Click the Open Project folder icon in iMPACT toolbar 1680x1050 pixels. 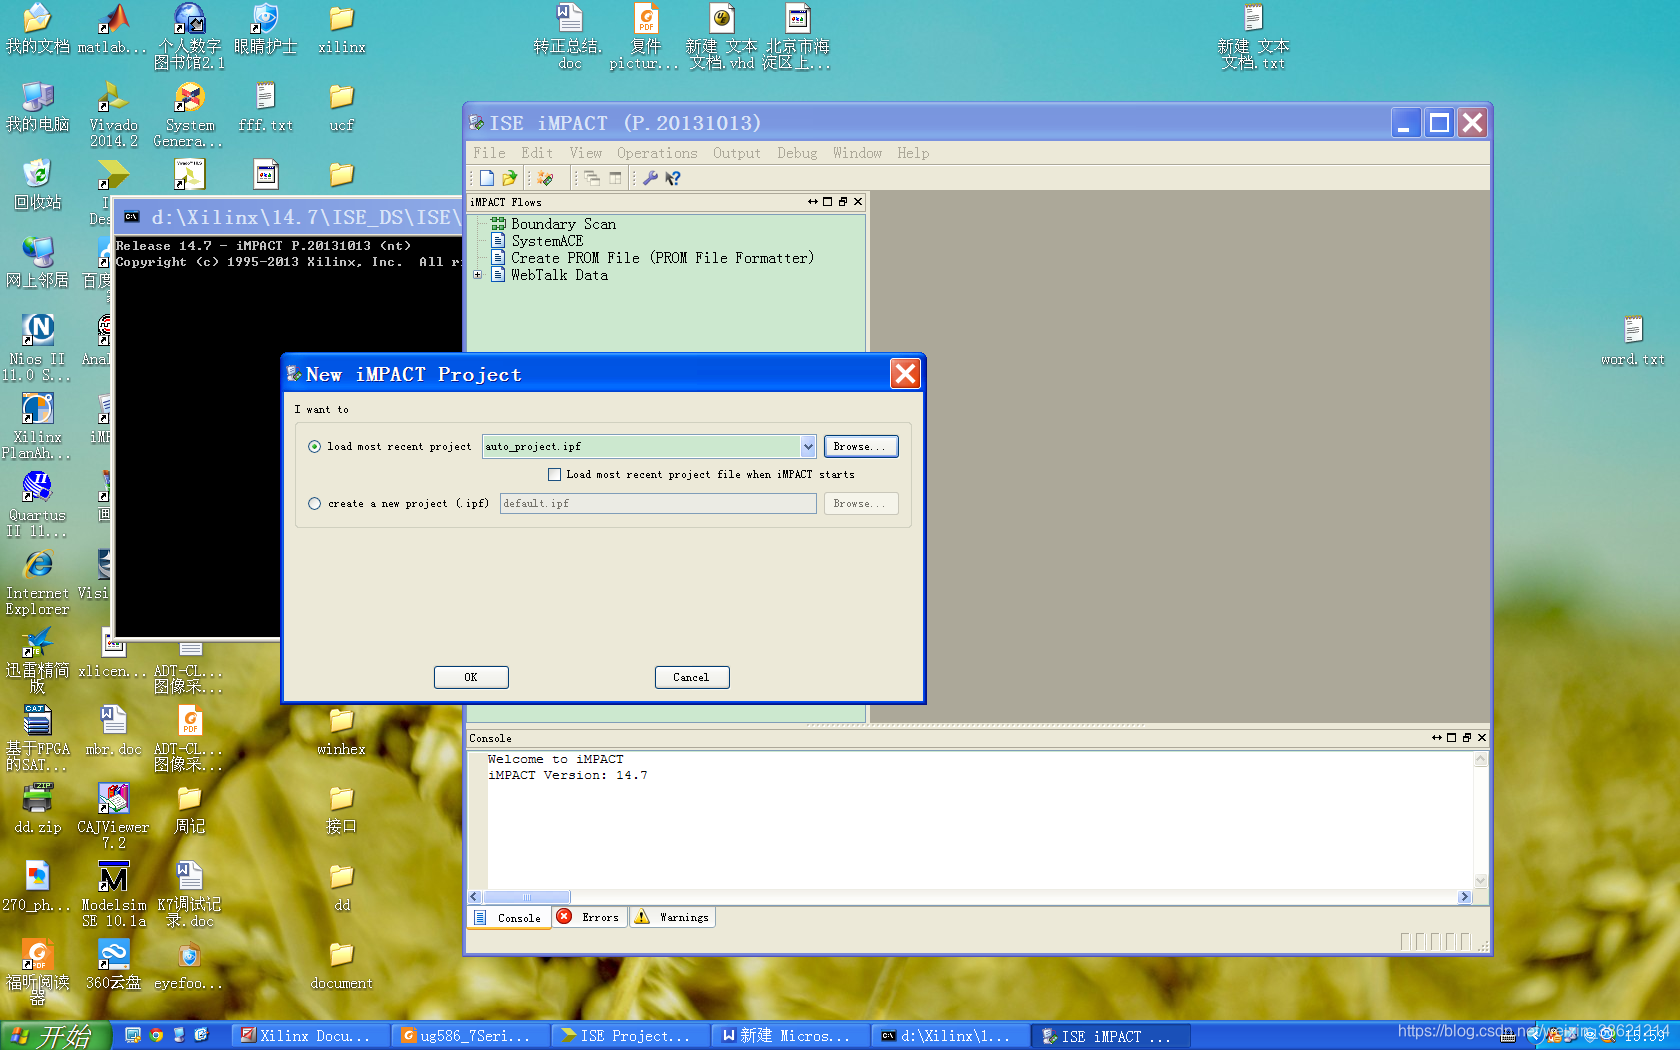pyautogui.click(x=510, y=178)
